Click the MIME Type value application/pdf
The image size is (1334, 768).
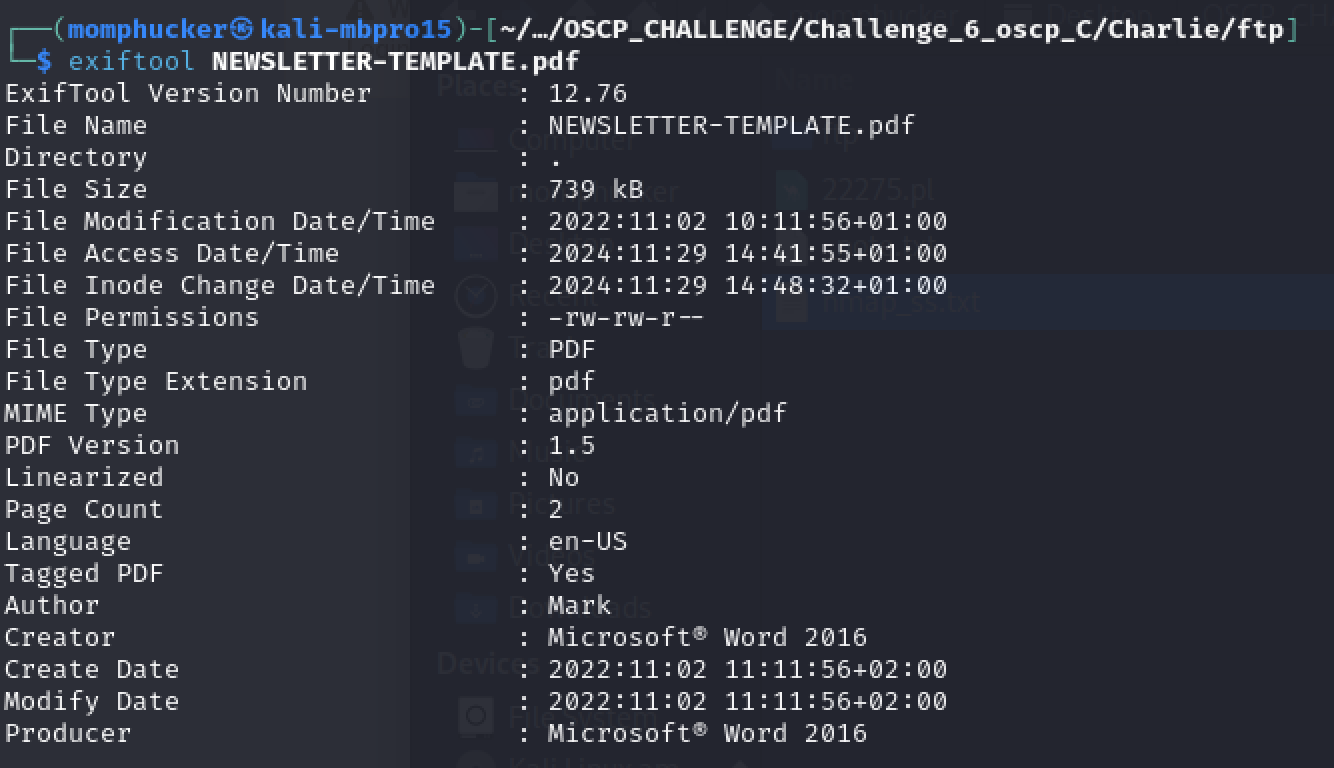pyautogui.click(x=667, y=413)
